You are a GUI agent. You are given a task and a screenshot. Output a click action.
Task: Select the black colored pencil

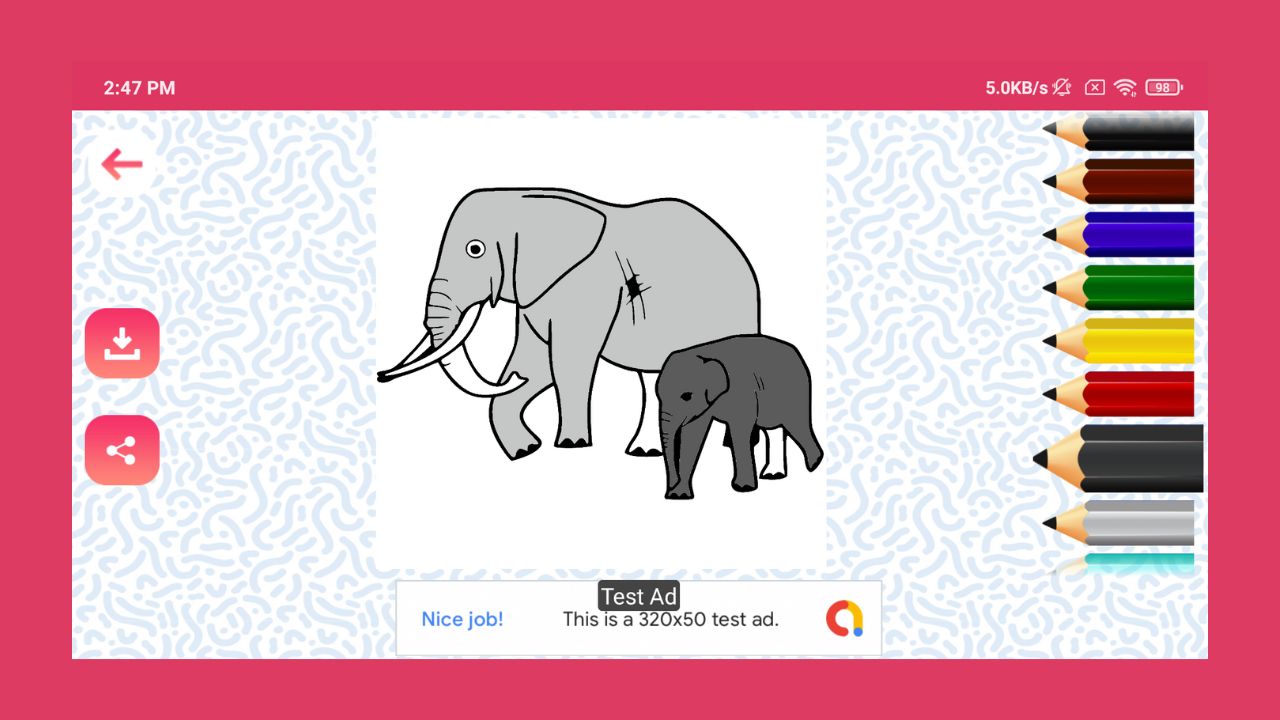(1119, 131)
